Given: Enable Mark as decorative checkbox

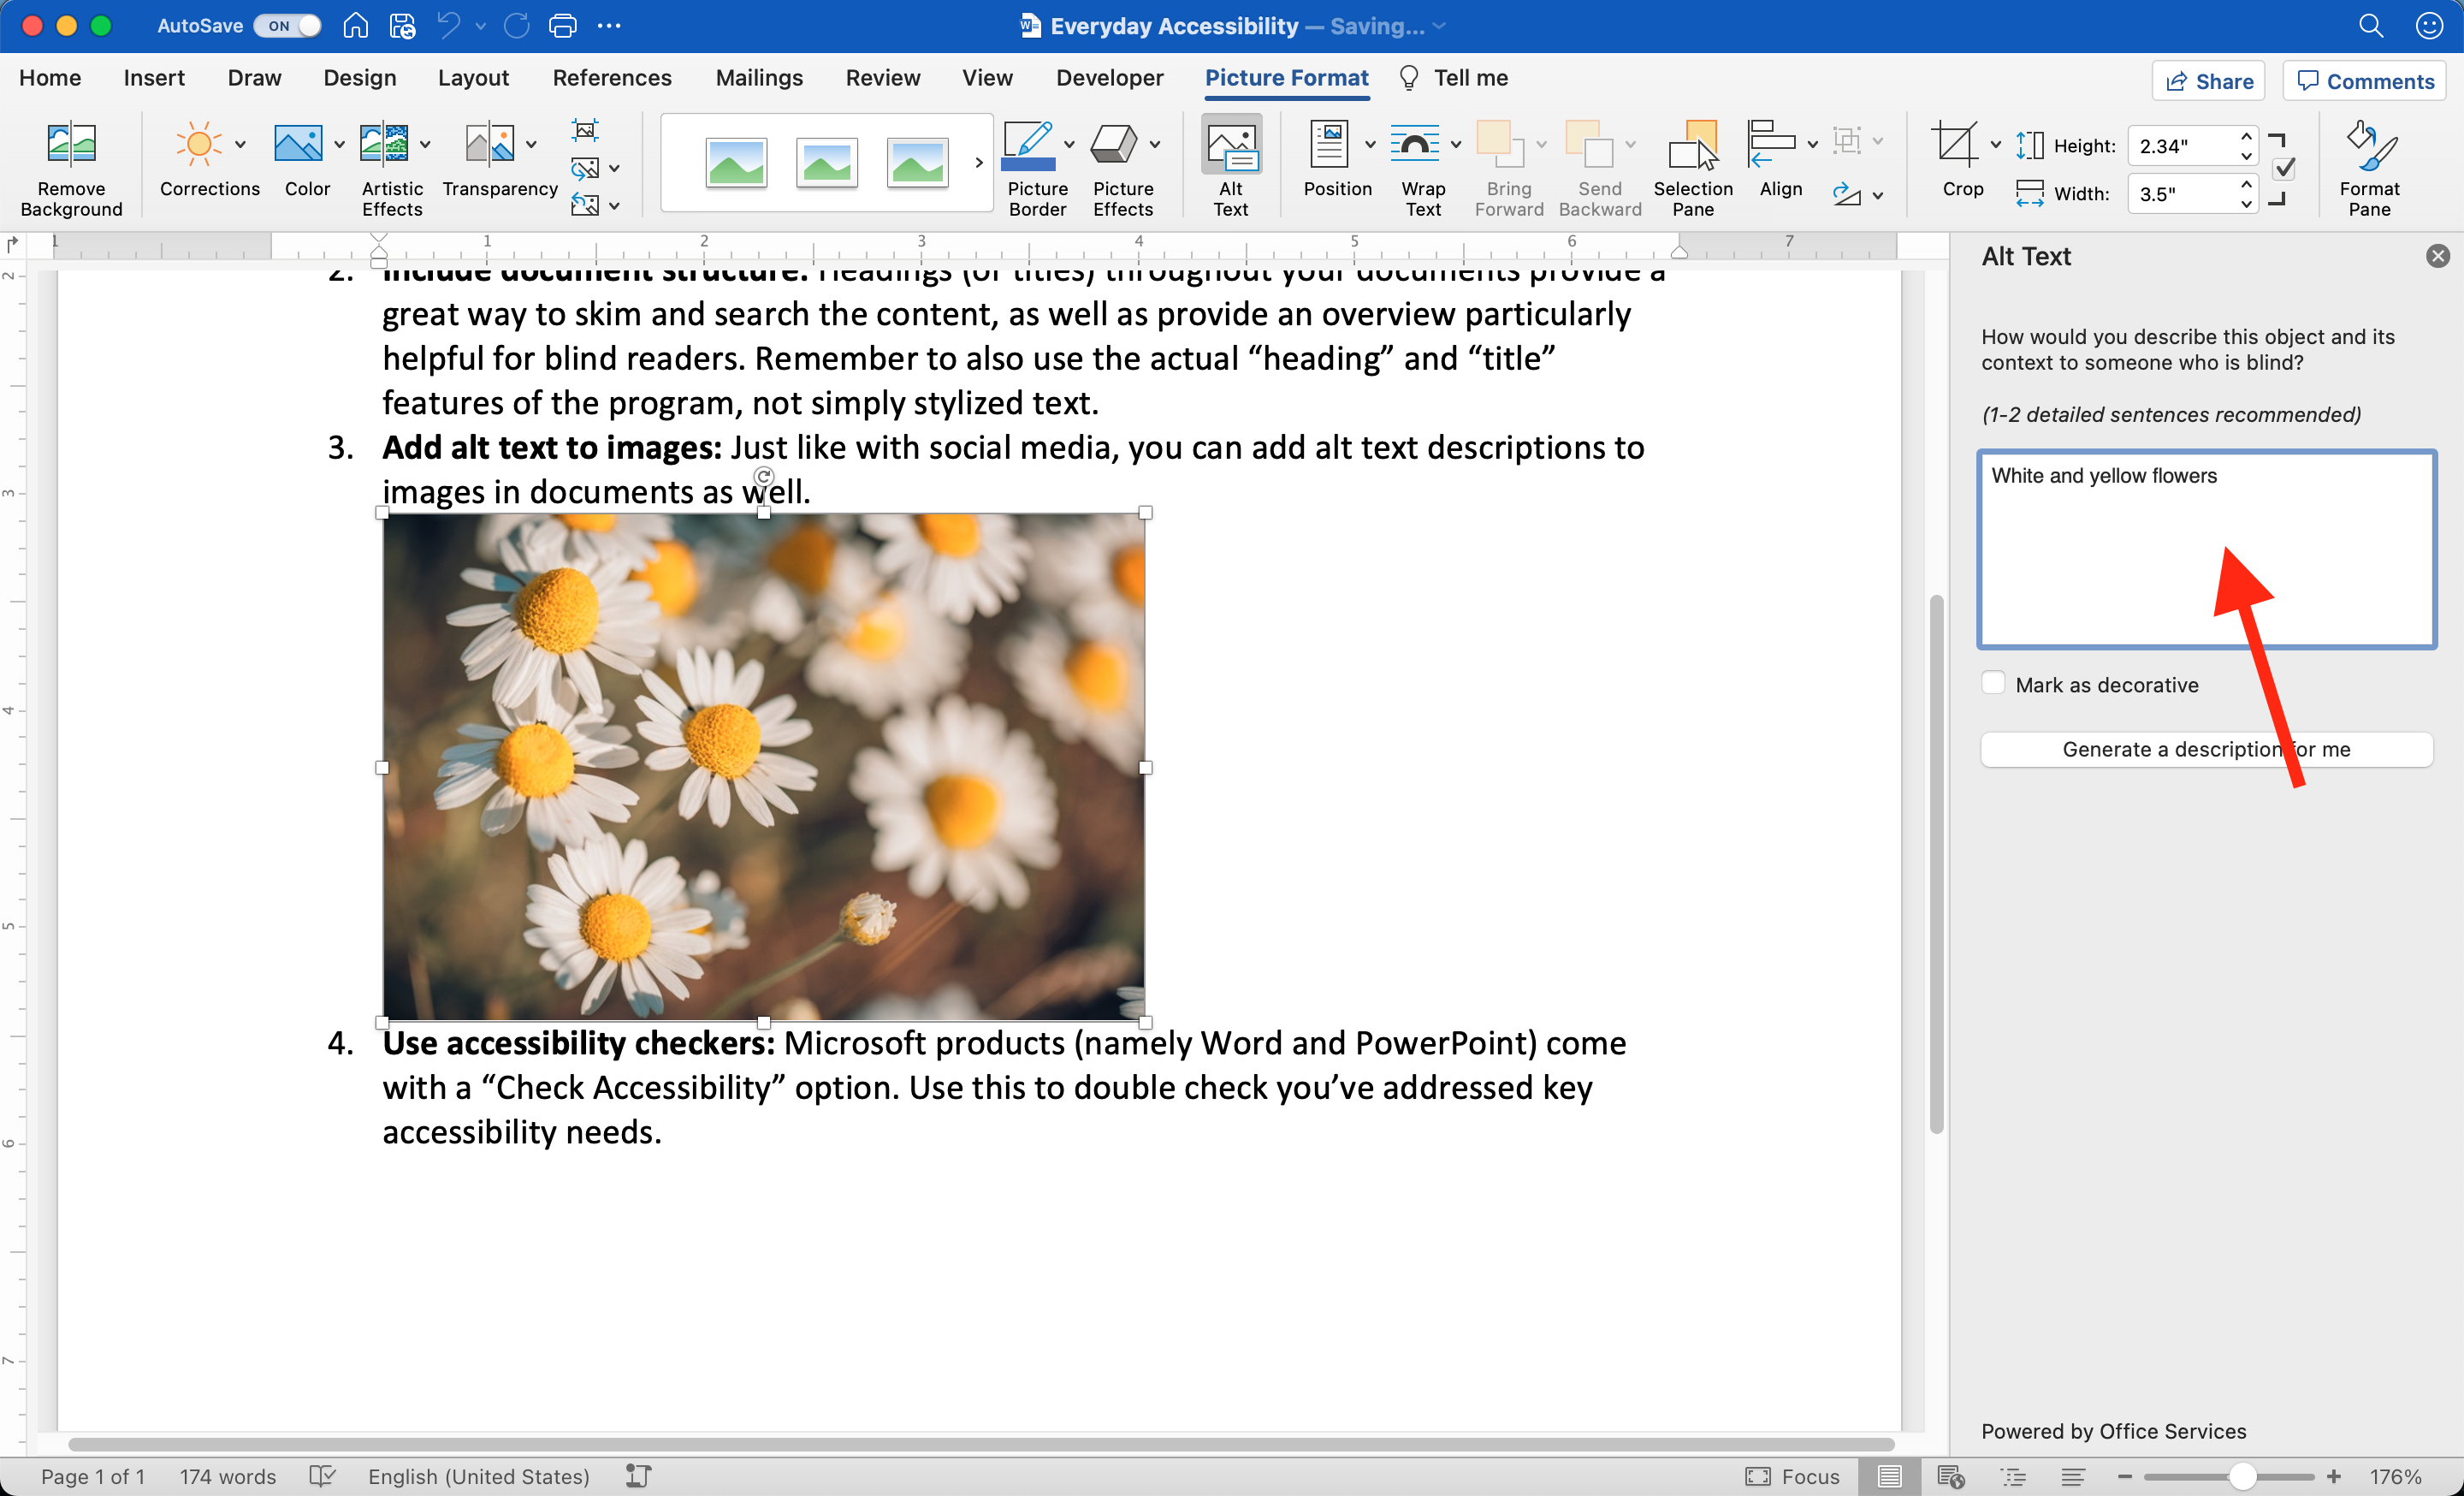Looking at the screenshot, I should pyautogui.click(x=1993, y=683).
